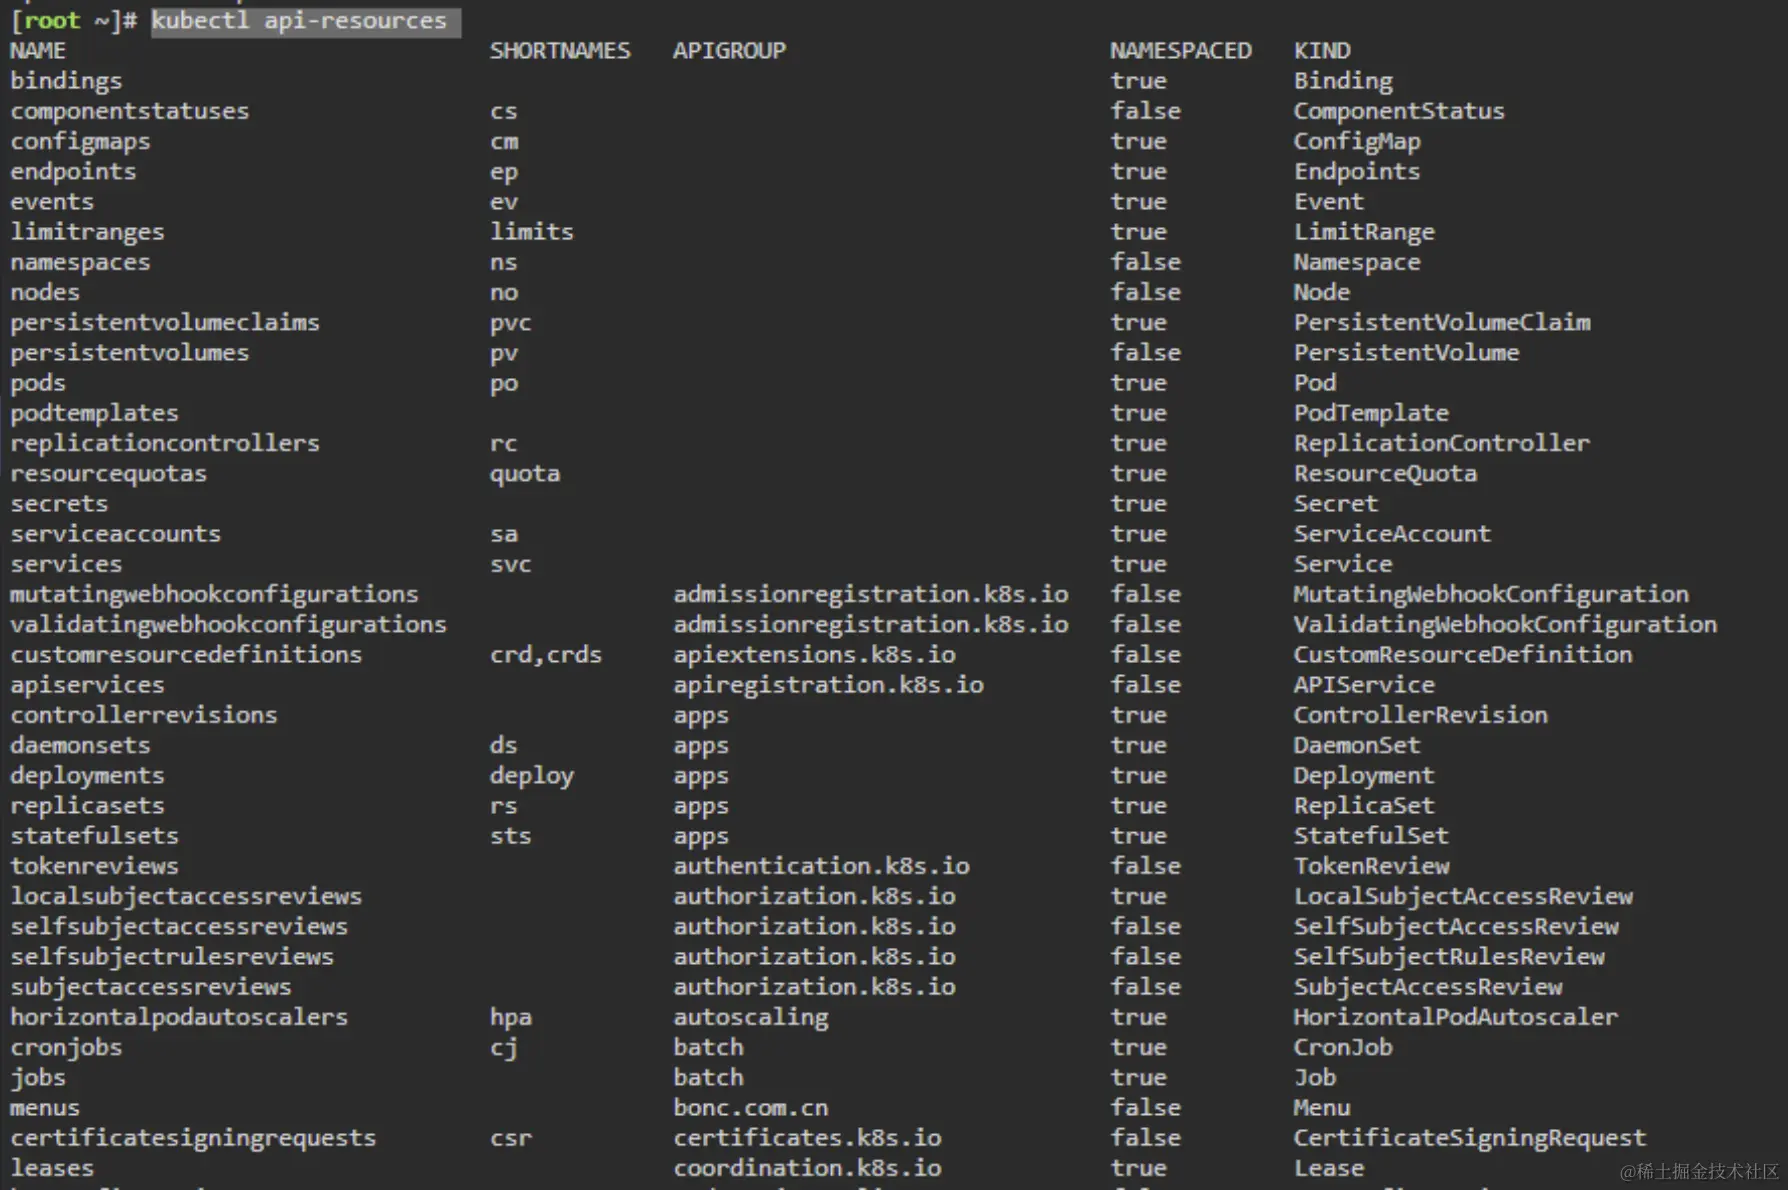This screenshot has height=1190, width=1788.
Task: Click the APIGROUP column header
Action: coord(729,51)
